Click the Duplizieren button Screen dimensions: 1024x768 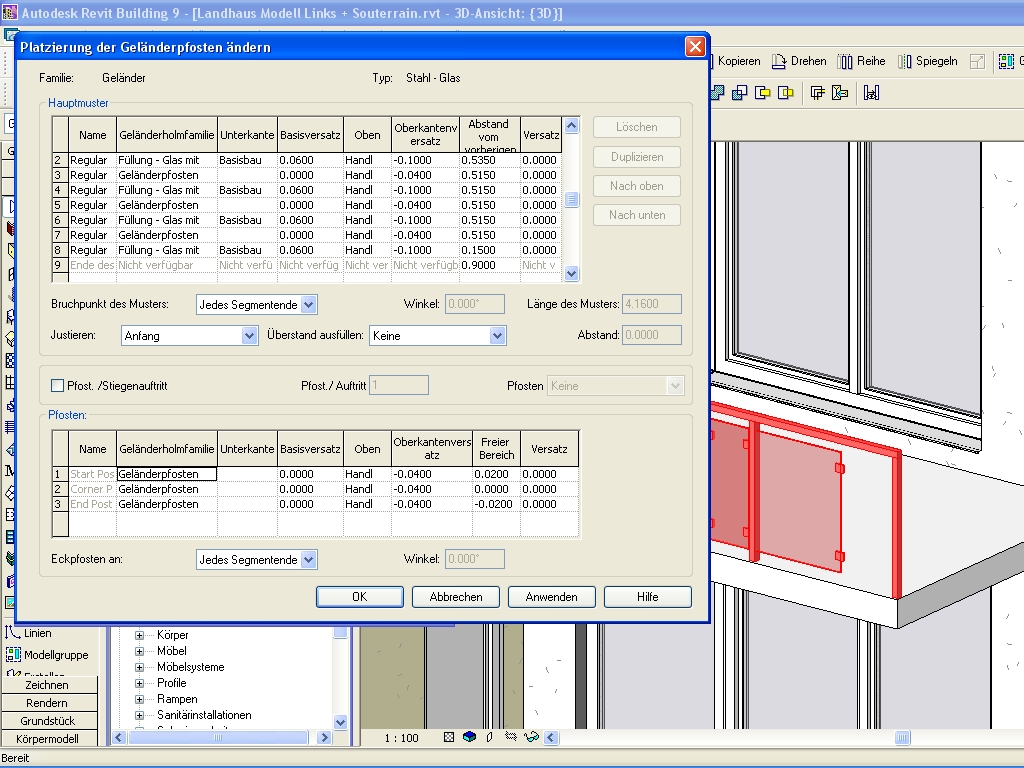[637, 157]
